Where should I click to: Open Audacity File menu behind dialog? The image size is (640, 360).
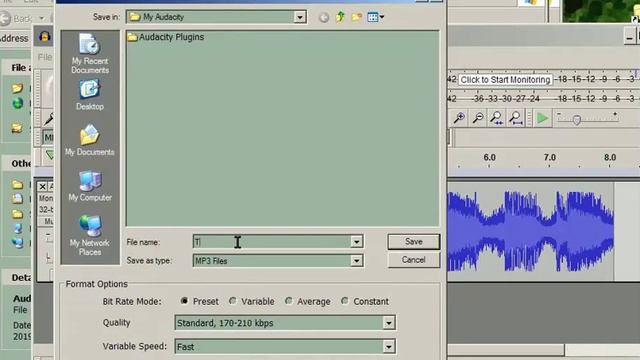pyautogui.click(x=45, y=57)
